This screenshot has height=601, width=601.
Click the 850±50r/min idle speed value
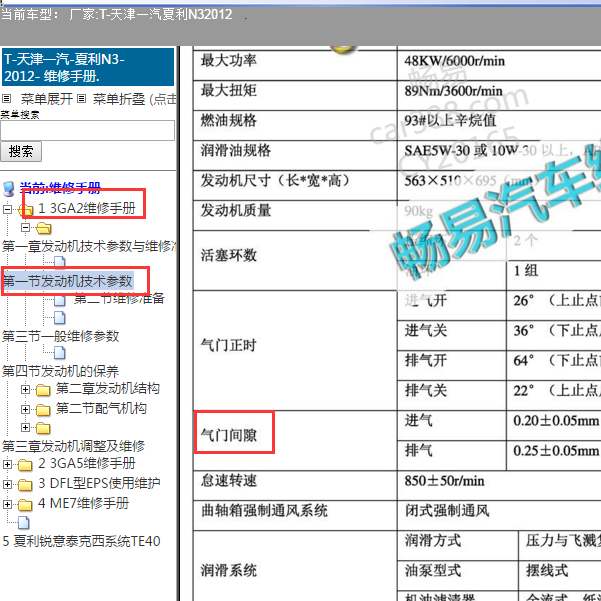[x=444, y=481]
